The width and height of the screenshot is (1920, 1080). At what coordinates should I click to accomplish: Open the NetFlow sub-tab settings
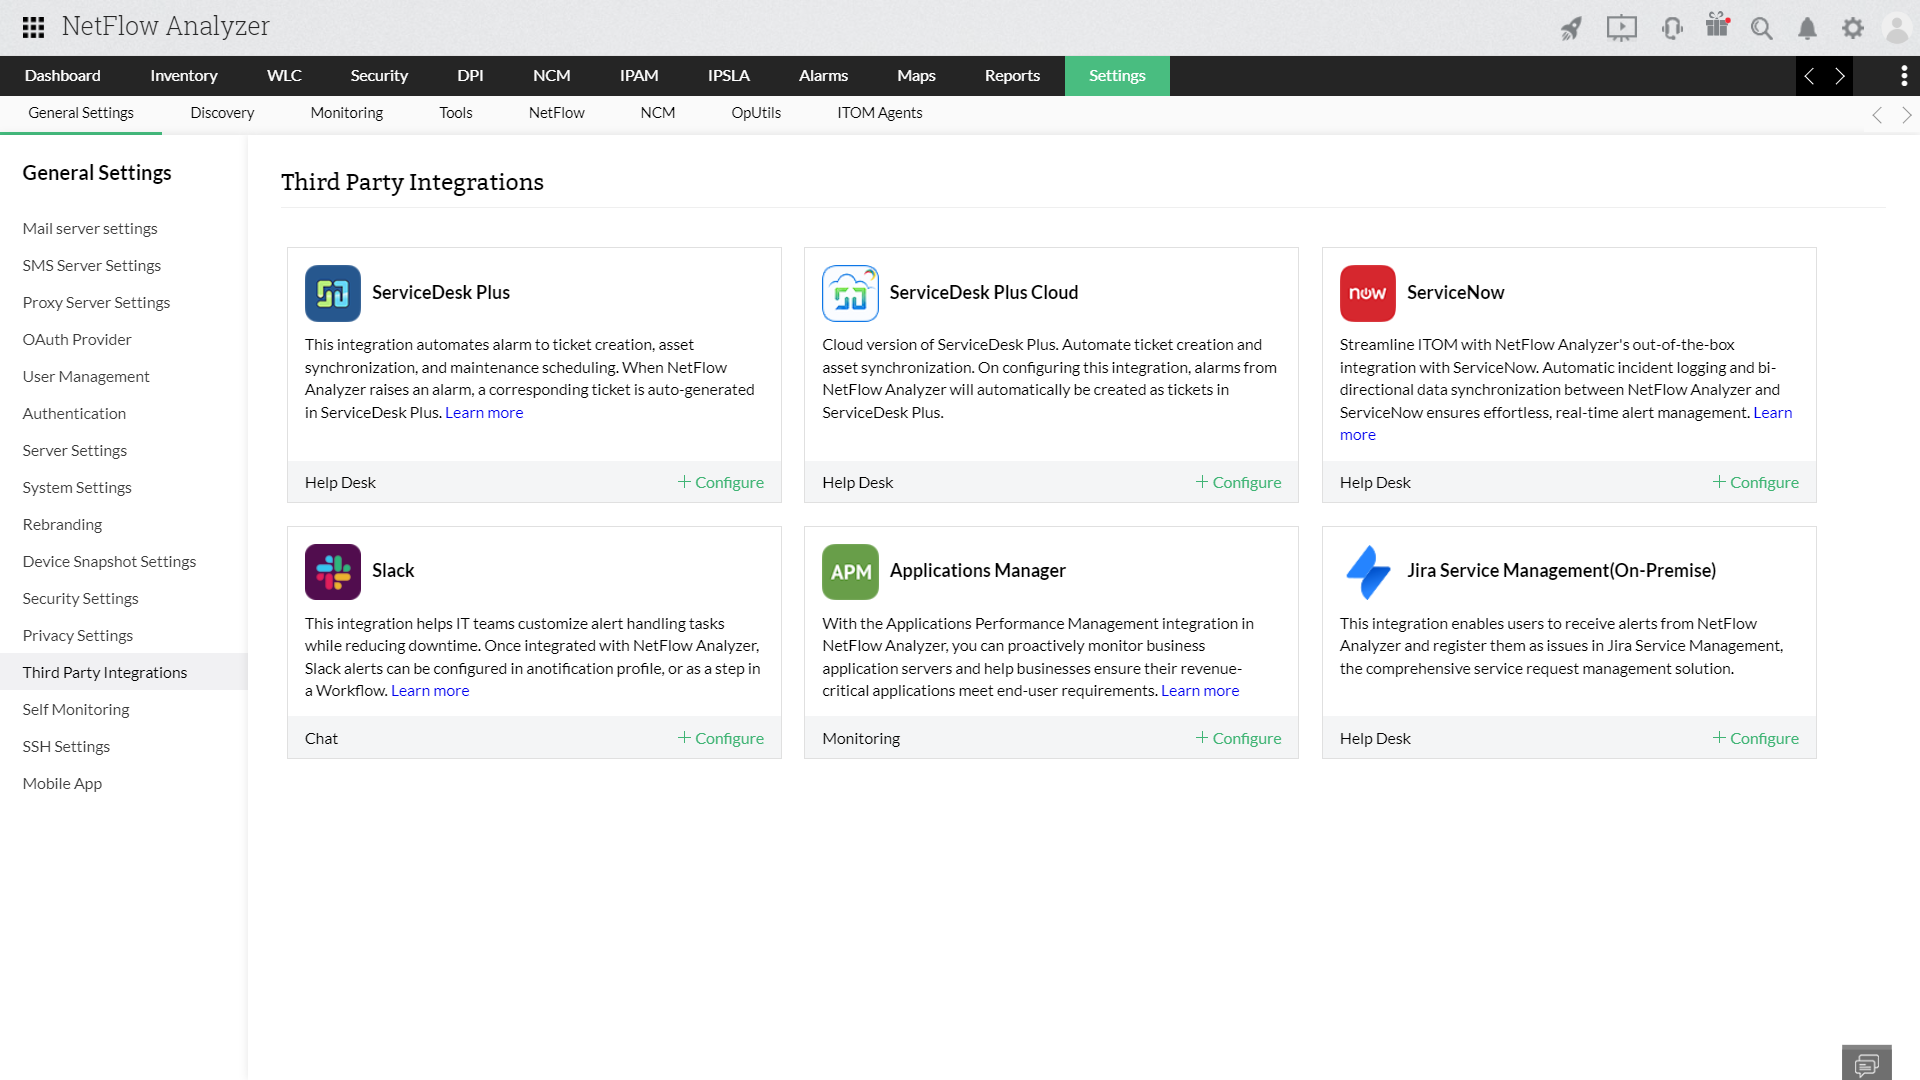point(556,112)
